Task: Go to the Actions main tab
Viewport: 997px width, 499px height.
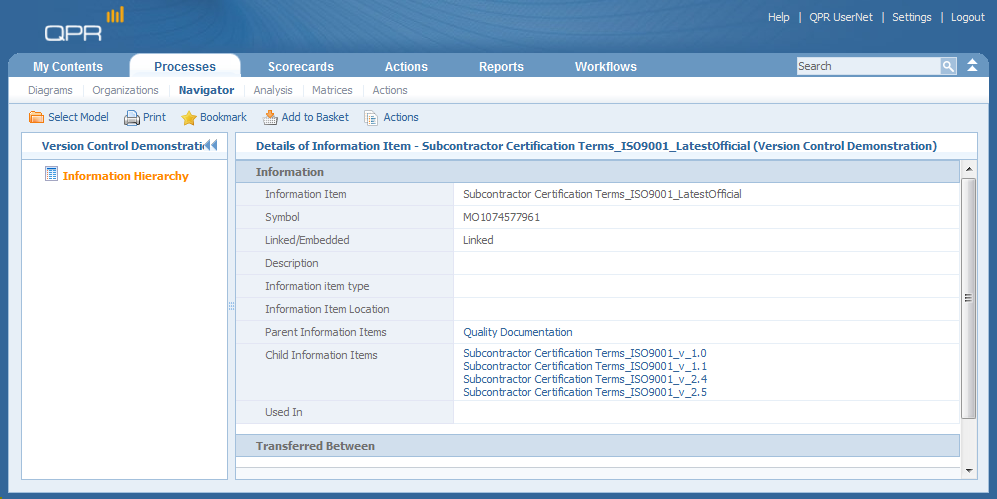Action: [406, 67]
